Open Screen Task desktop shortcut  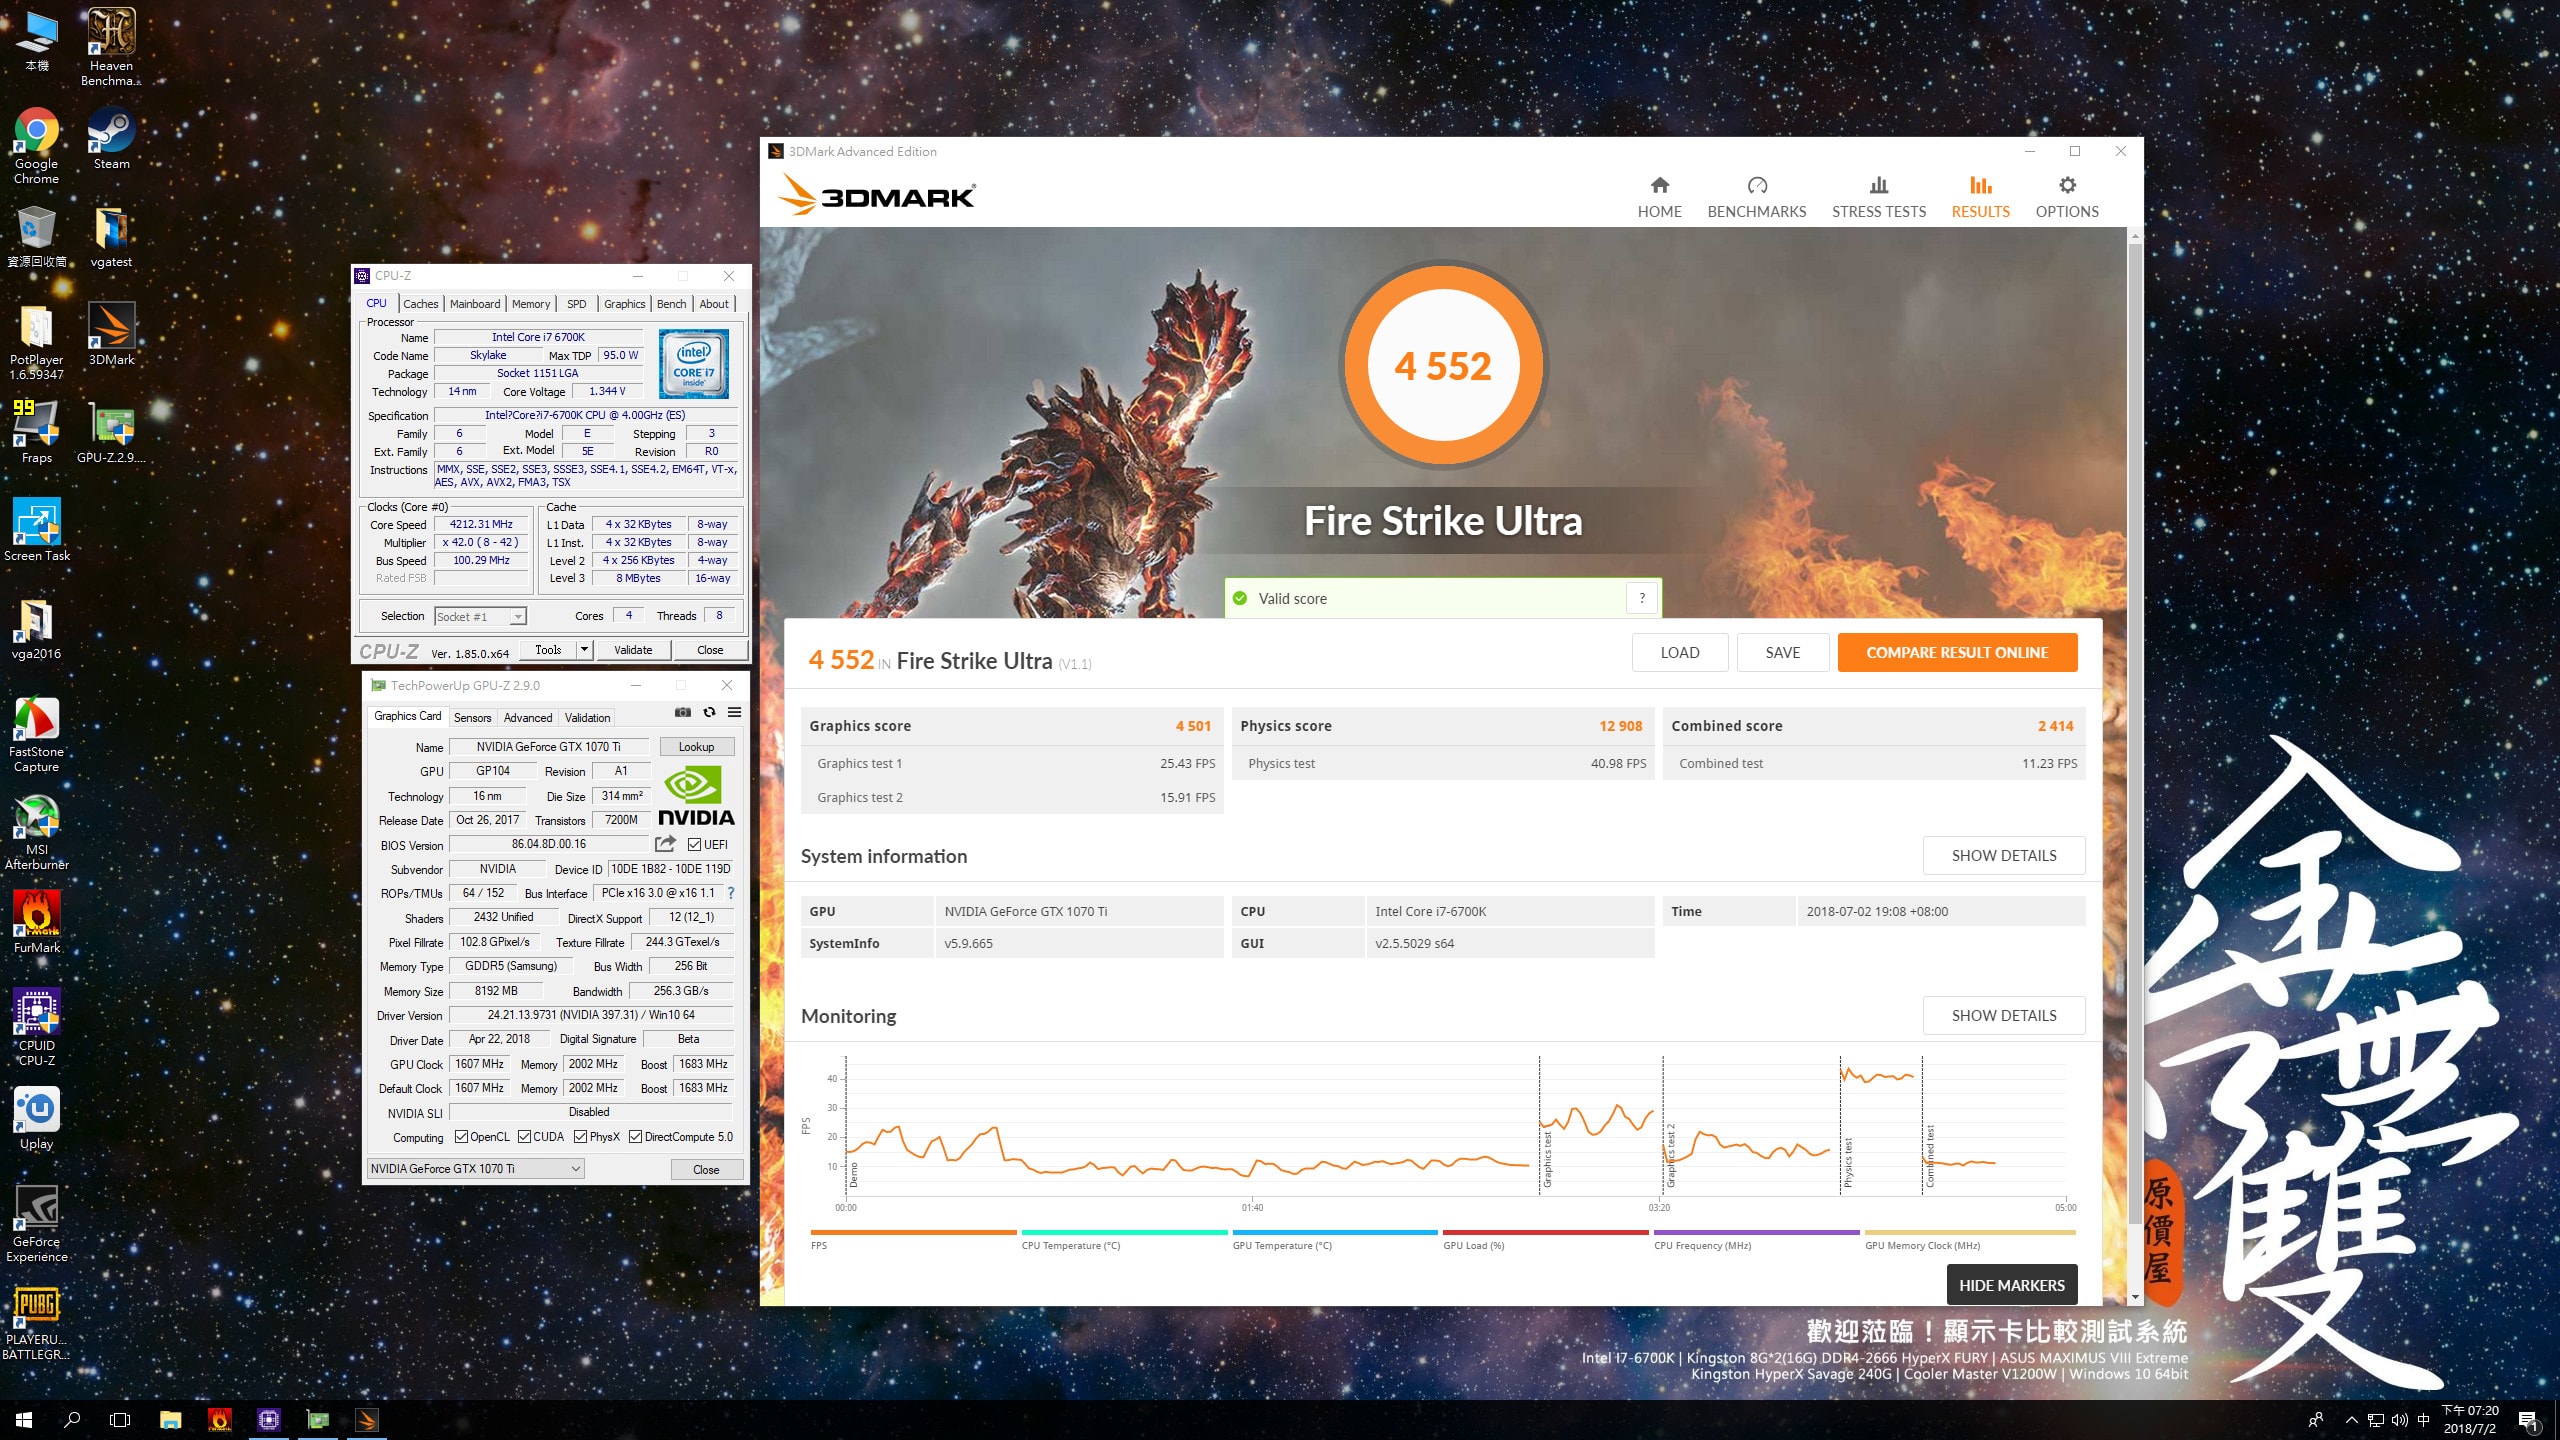pos(36,530)
